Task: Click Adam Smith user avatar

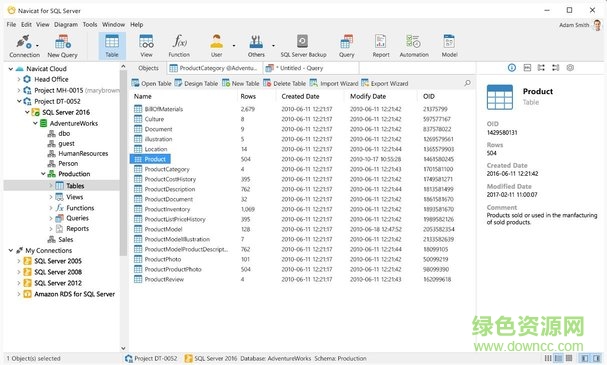Action: (x=597, y=25)
